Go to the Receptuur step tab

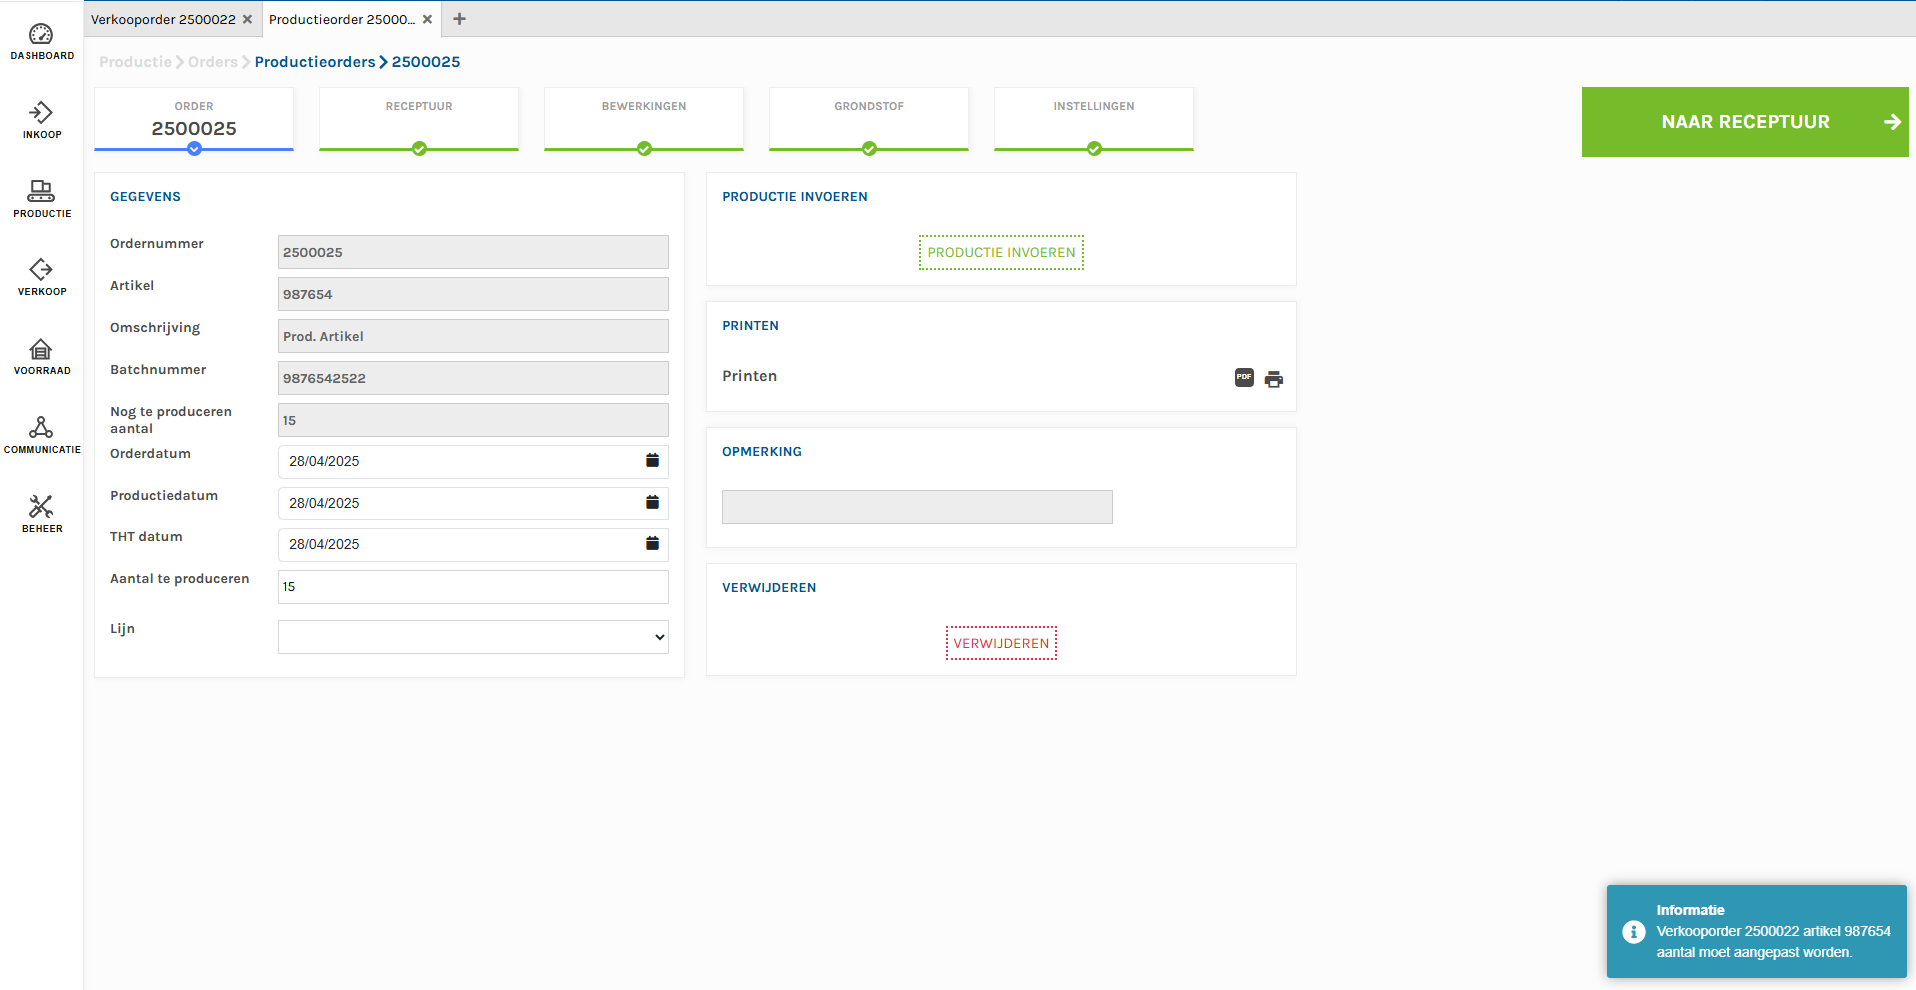tap(419, 119)
